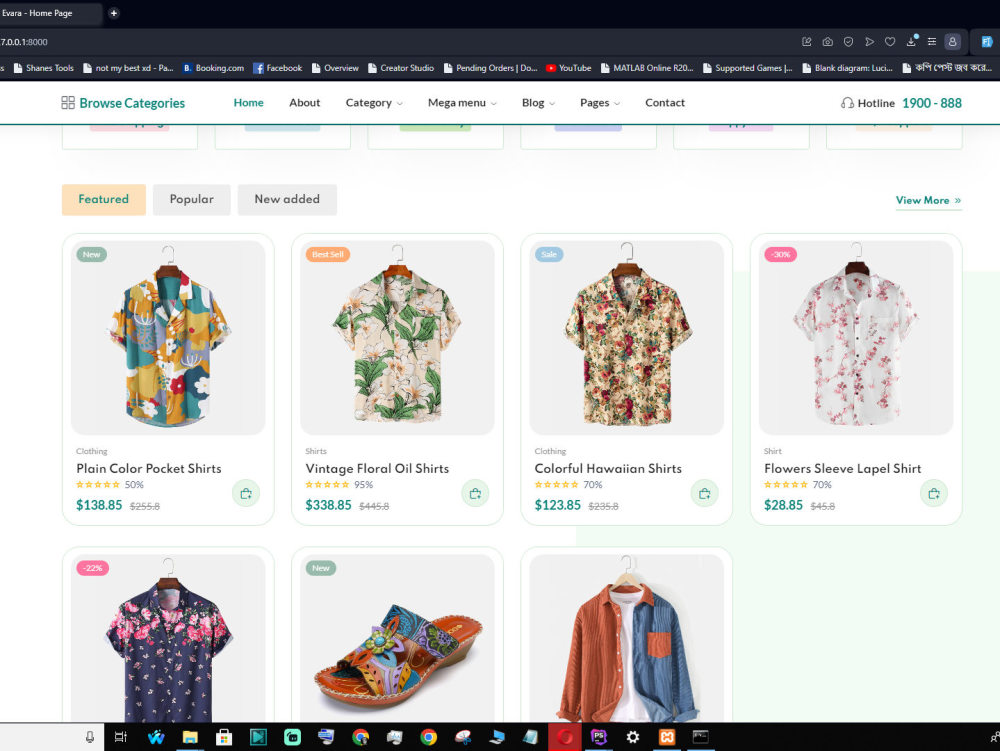Open Microsoft Store from the taskbar
The image size is (1000, 751).
click(x=224, y=737)
